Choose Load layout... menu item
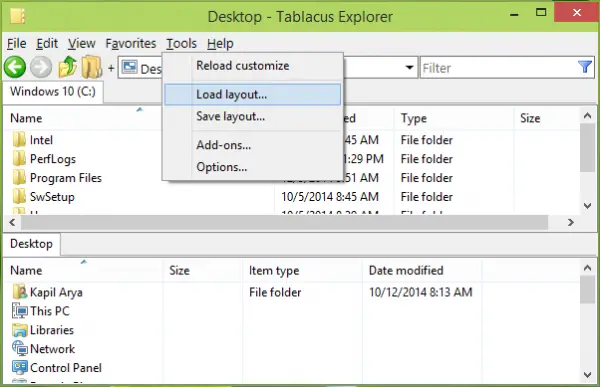This screenshot has width=600, height=387. point(253,95)
